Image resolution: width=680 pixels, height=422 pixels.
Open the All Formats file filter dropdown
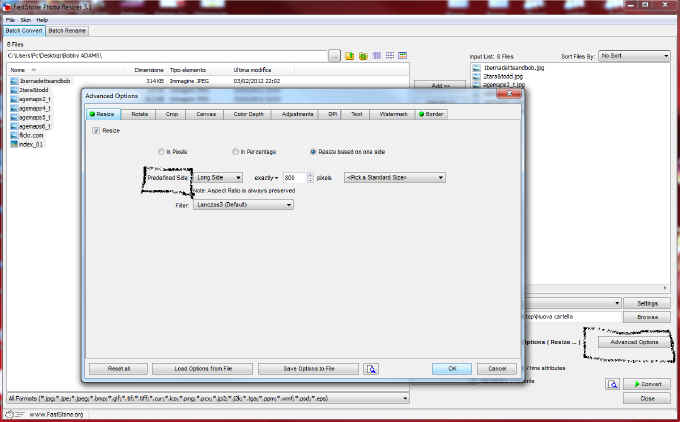[208, 398]
